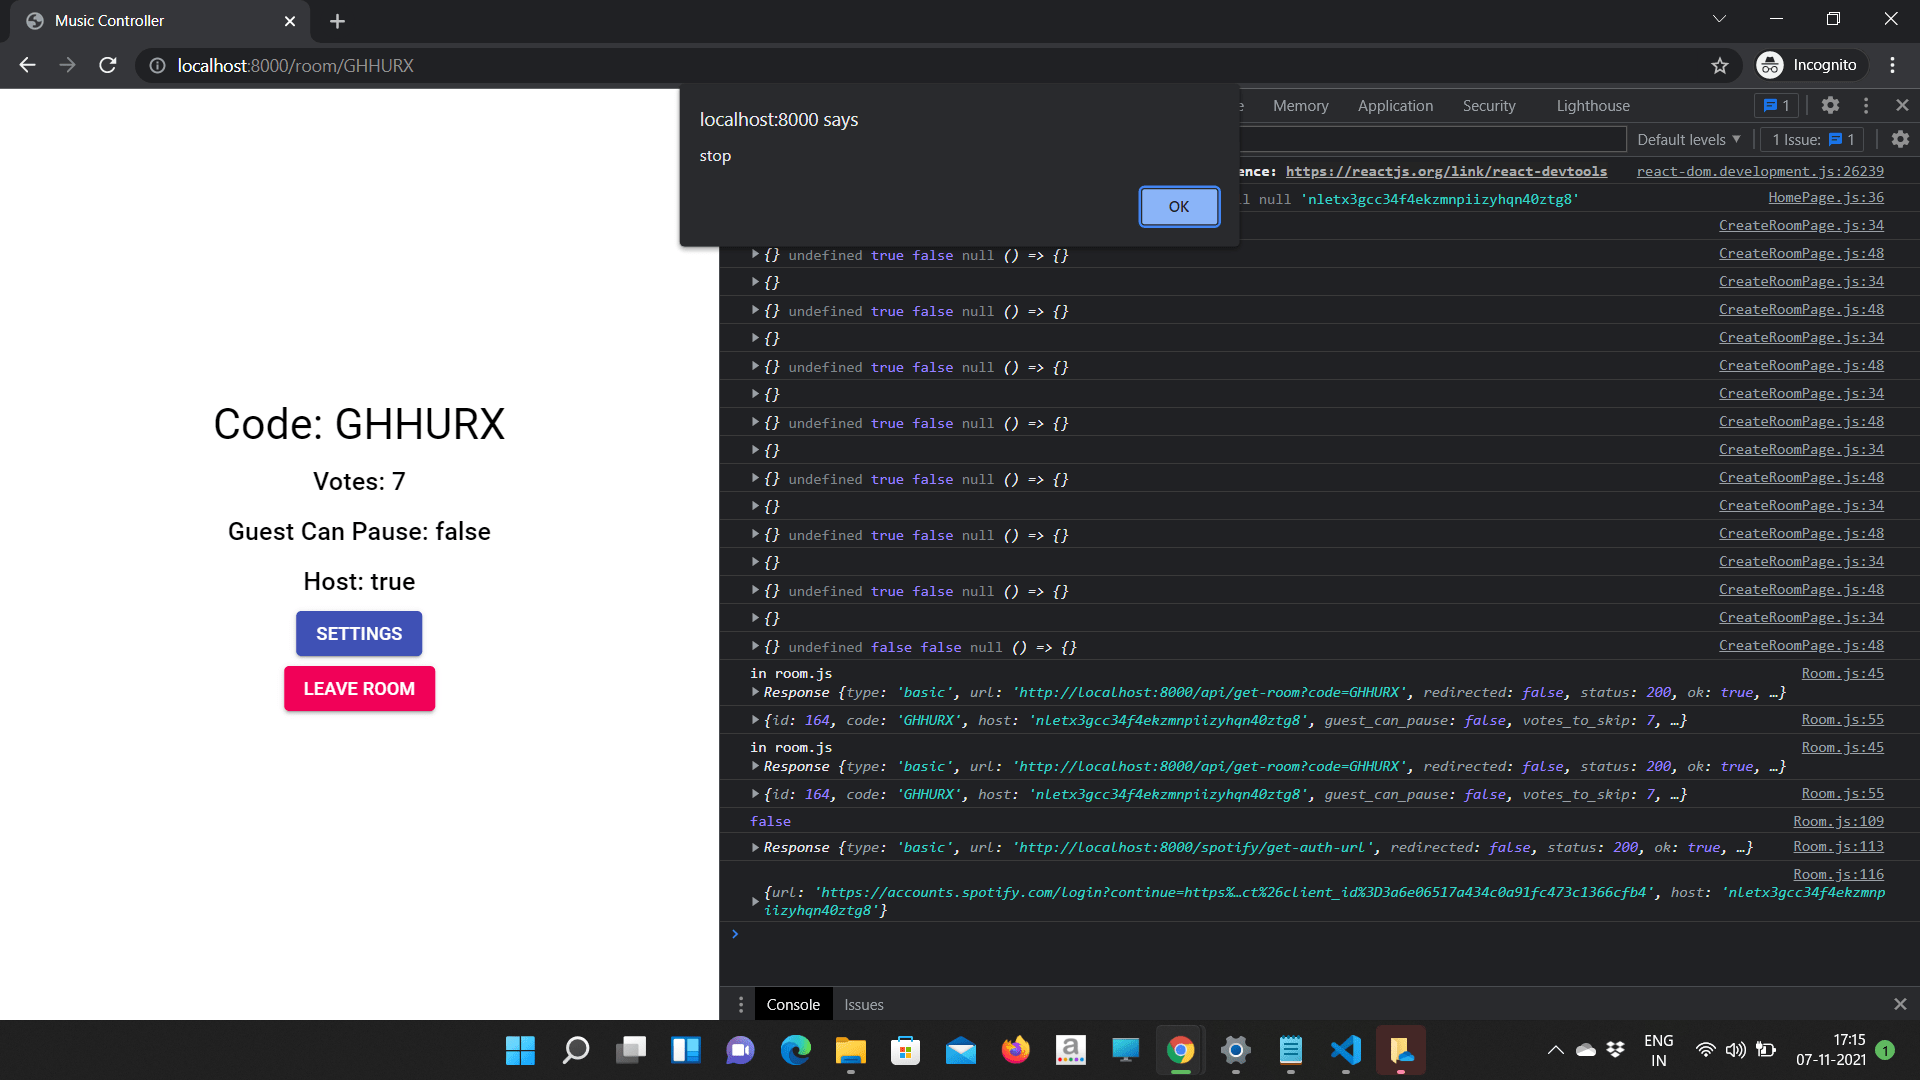The image size is (1920, 1080).
Task: Reload the page with the refresh icon
Action: point(108,65)
